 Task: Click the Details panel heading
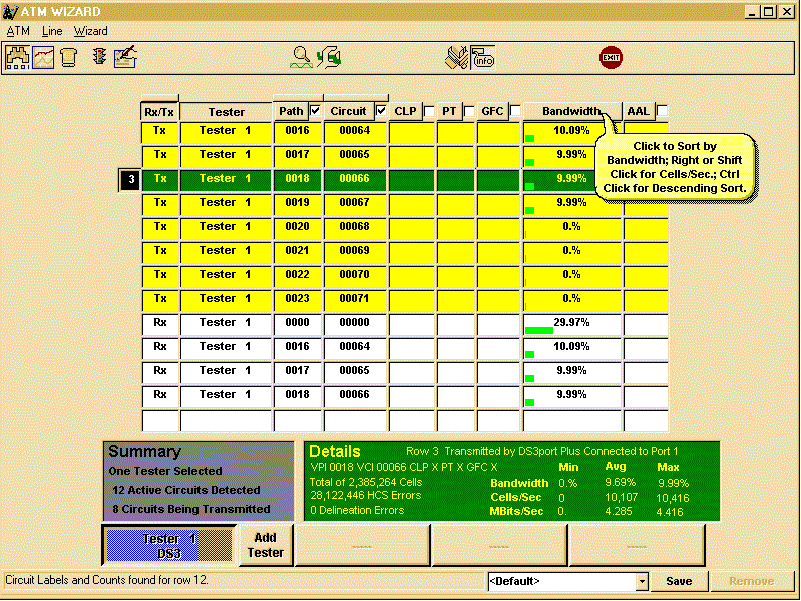335,451
